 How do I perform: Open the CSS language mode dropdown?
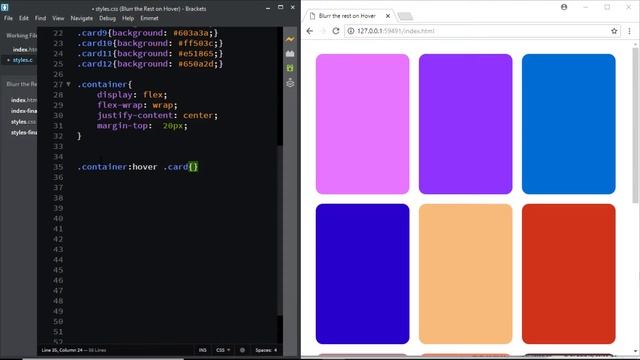(x=223, y=350)
